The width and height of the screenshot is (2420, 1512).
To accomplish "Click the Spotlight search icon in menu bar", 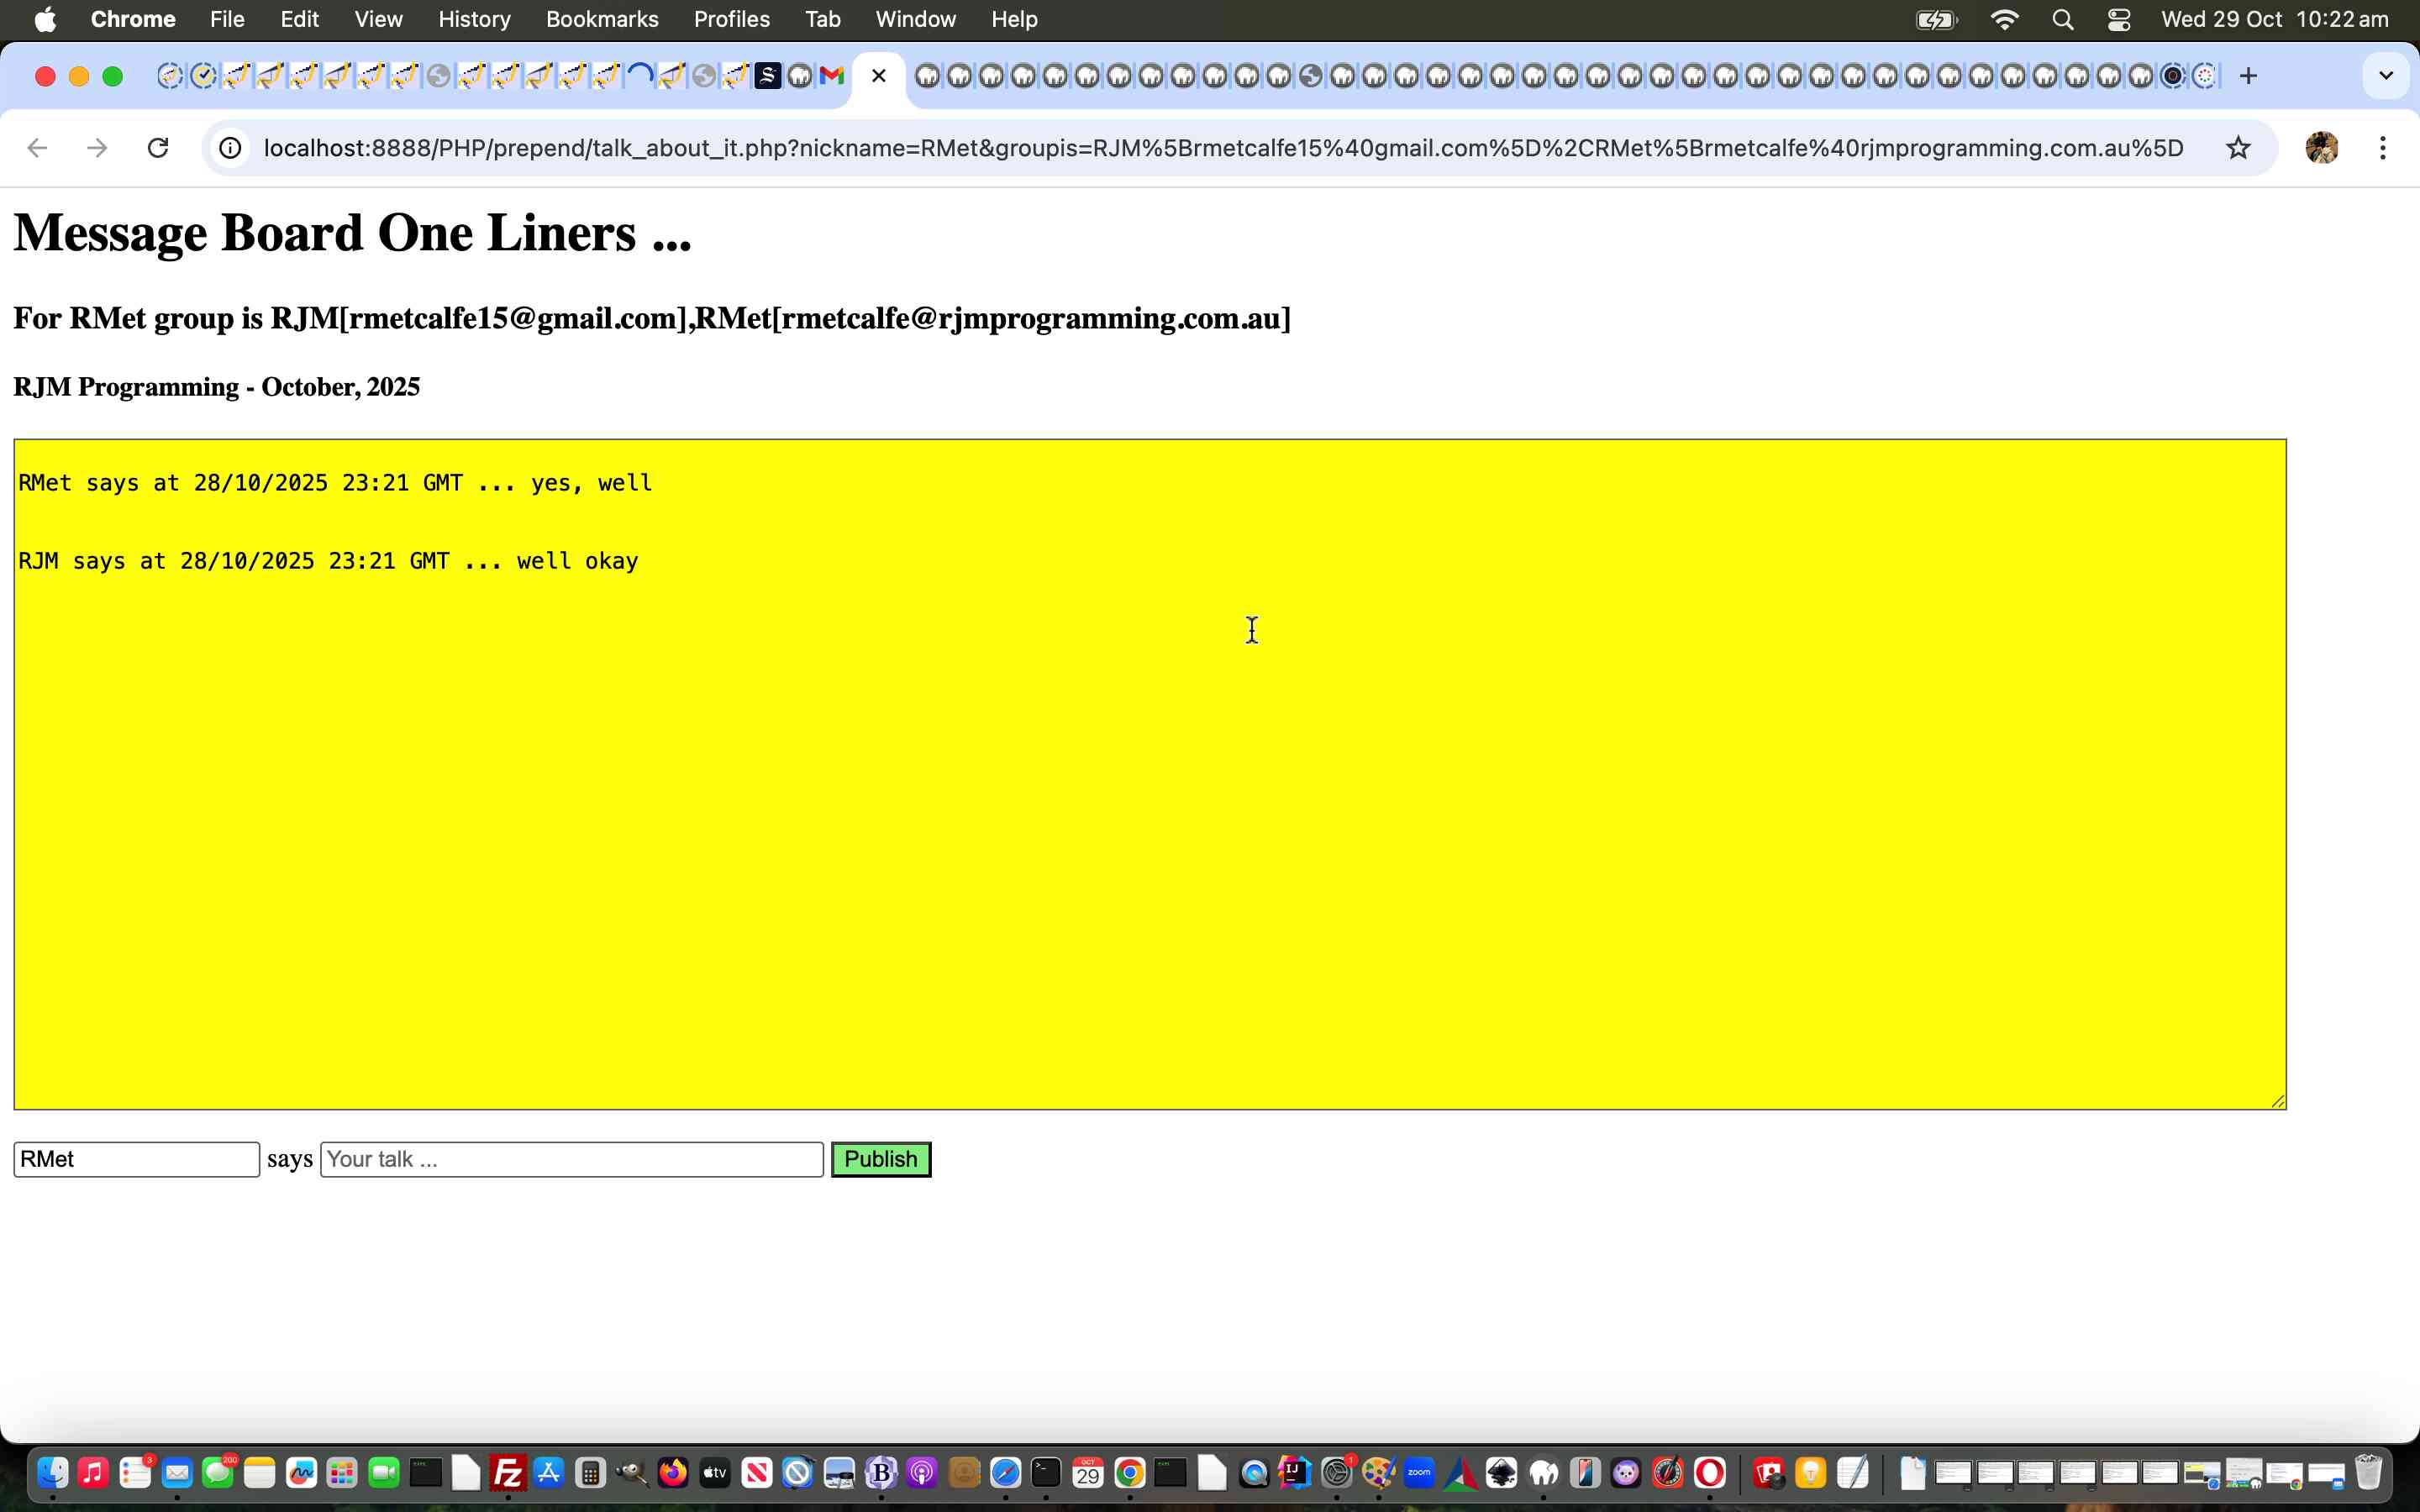I will [x=2062, y=19].
